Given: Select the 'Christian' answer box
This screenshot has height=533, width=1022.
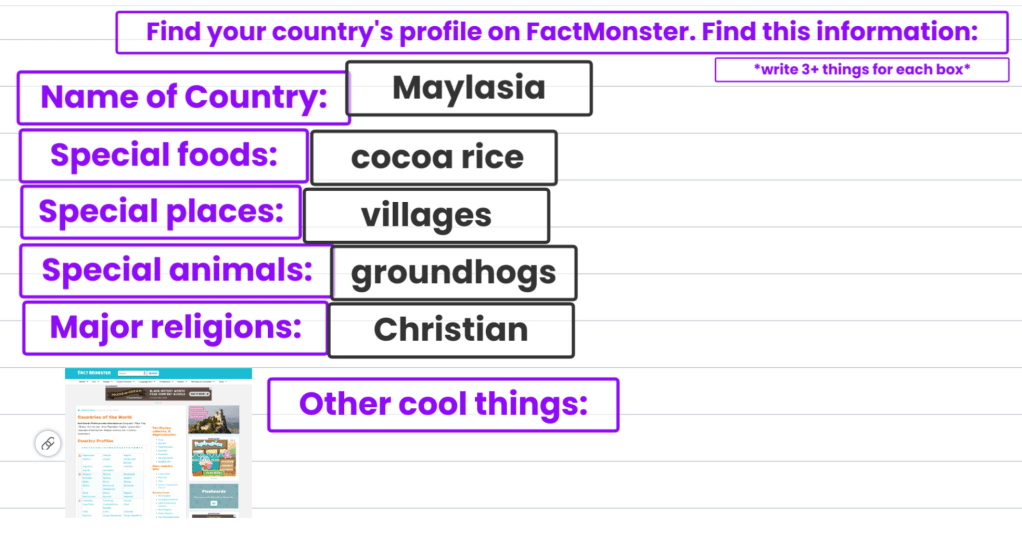Looking at the screenshot, I should click(x=450, y=330).
